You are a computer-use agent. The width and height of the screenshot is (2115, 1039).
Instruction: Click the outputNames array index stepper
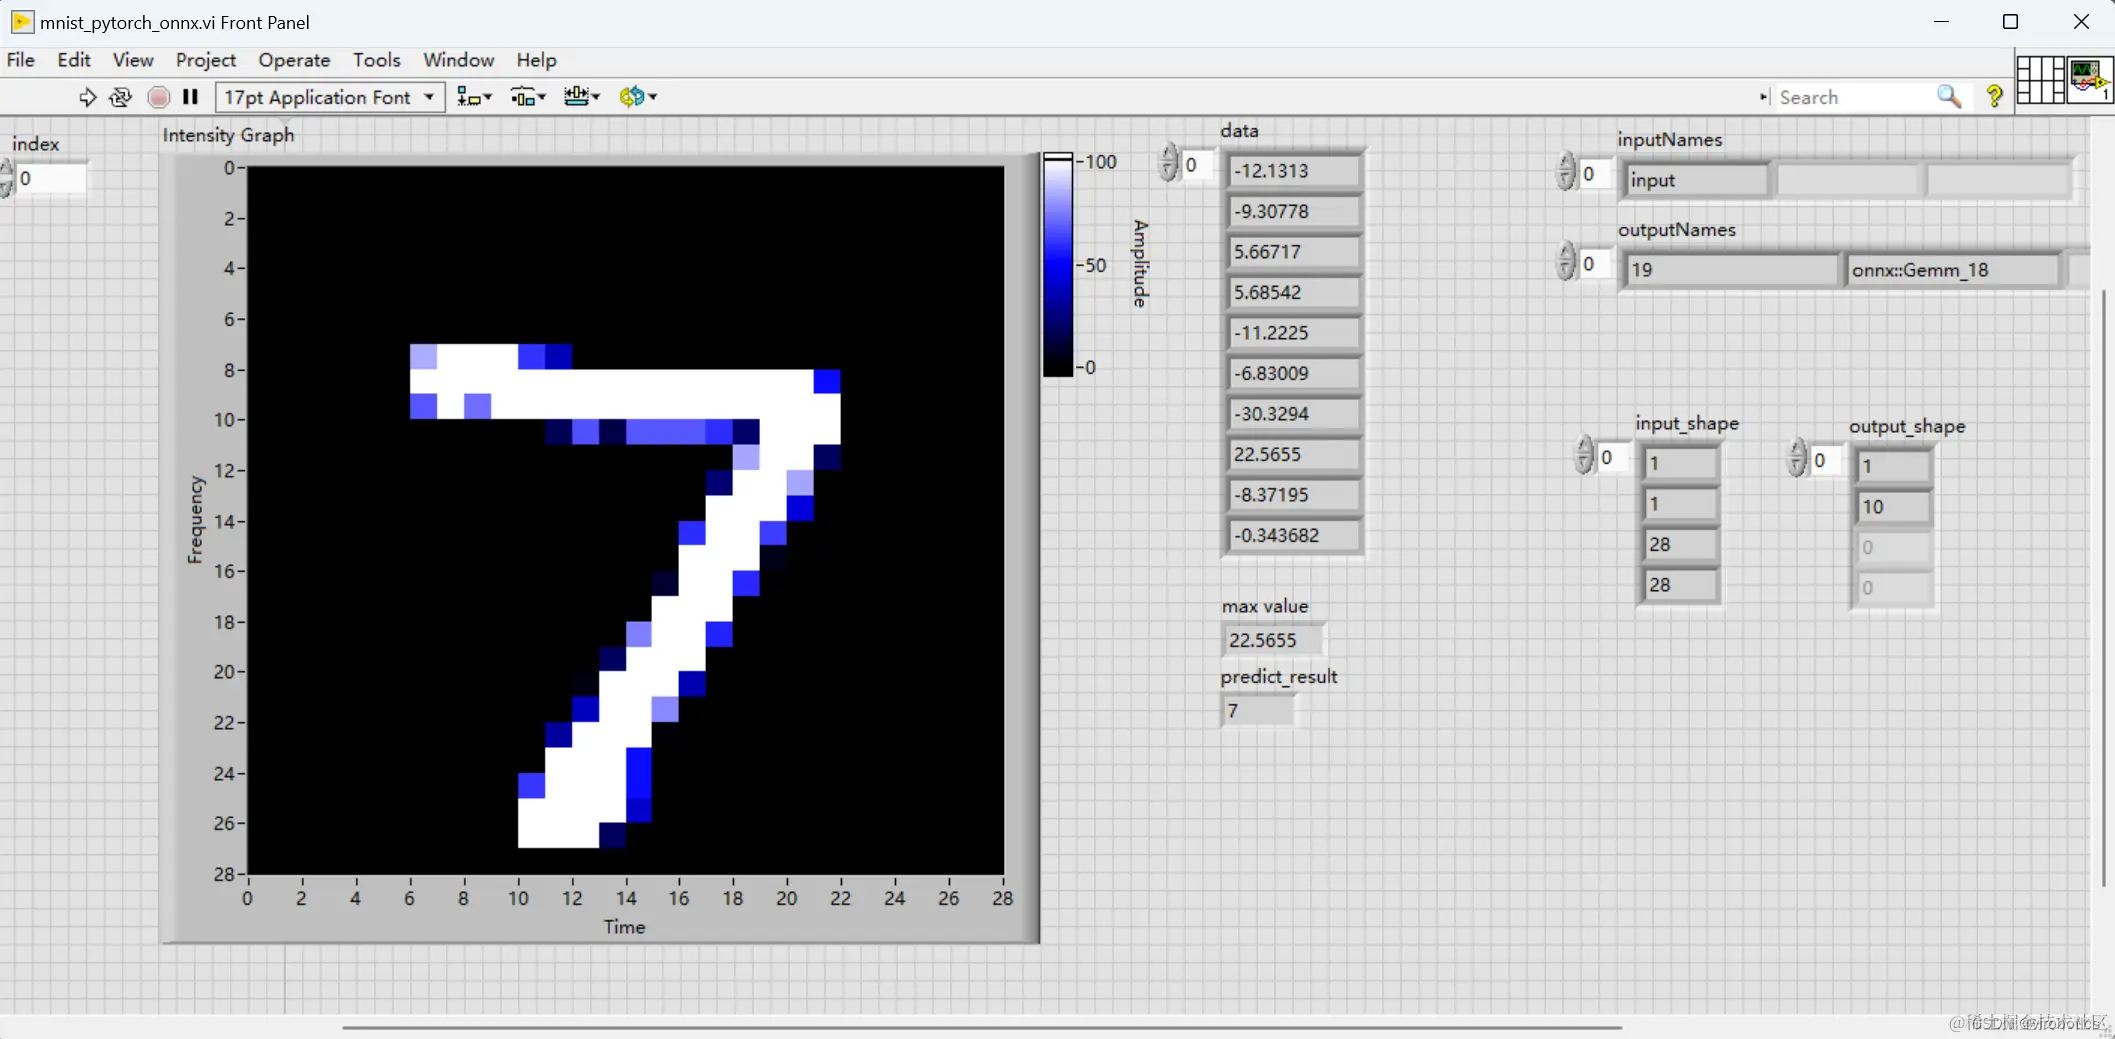click(x=1565, y=261)
